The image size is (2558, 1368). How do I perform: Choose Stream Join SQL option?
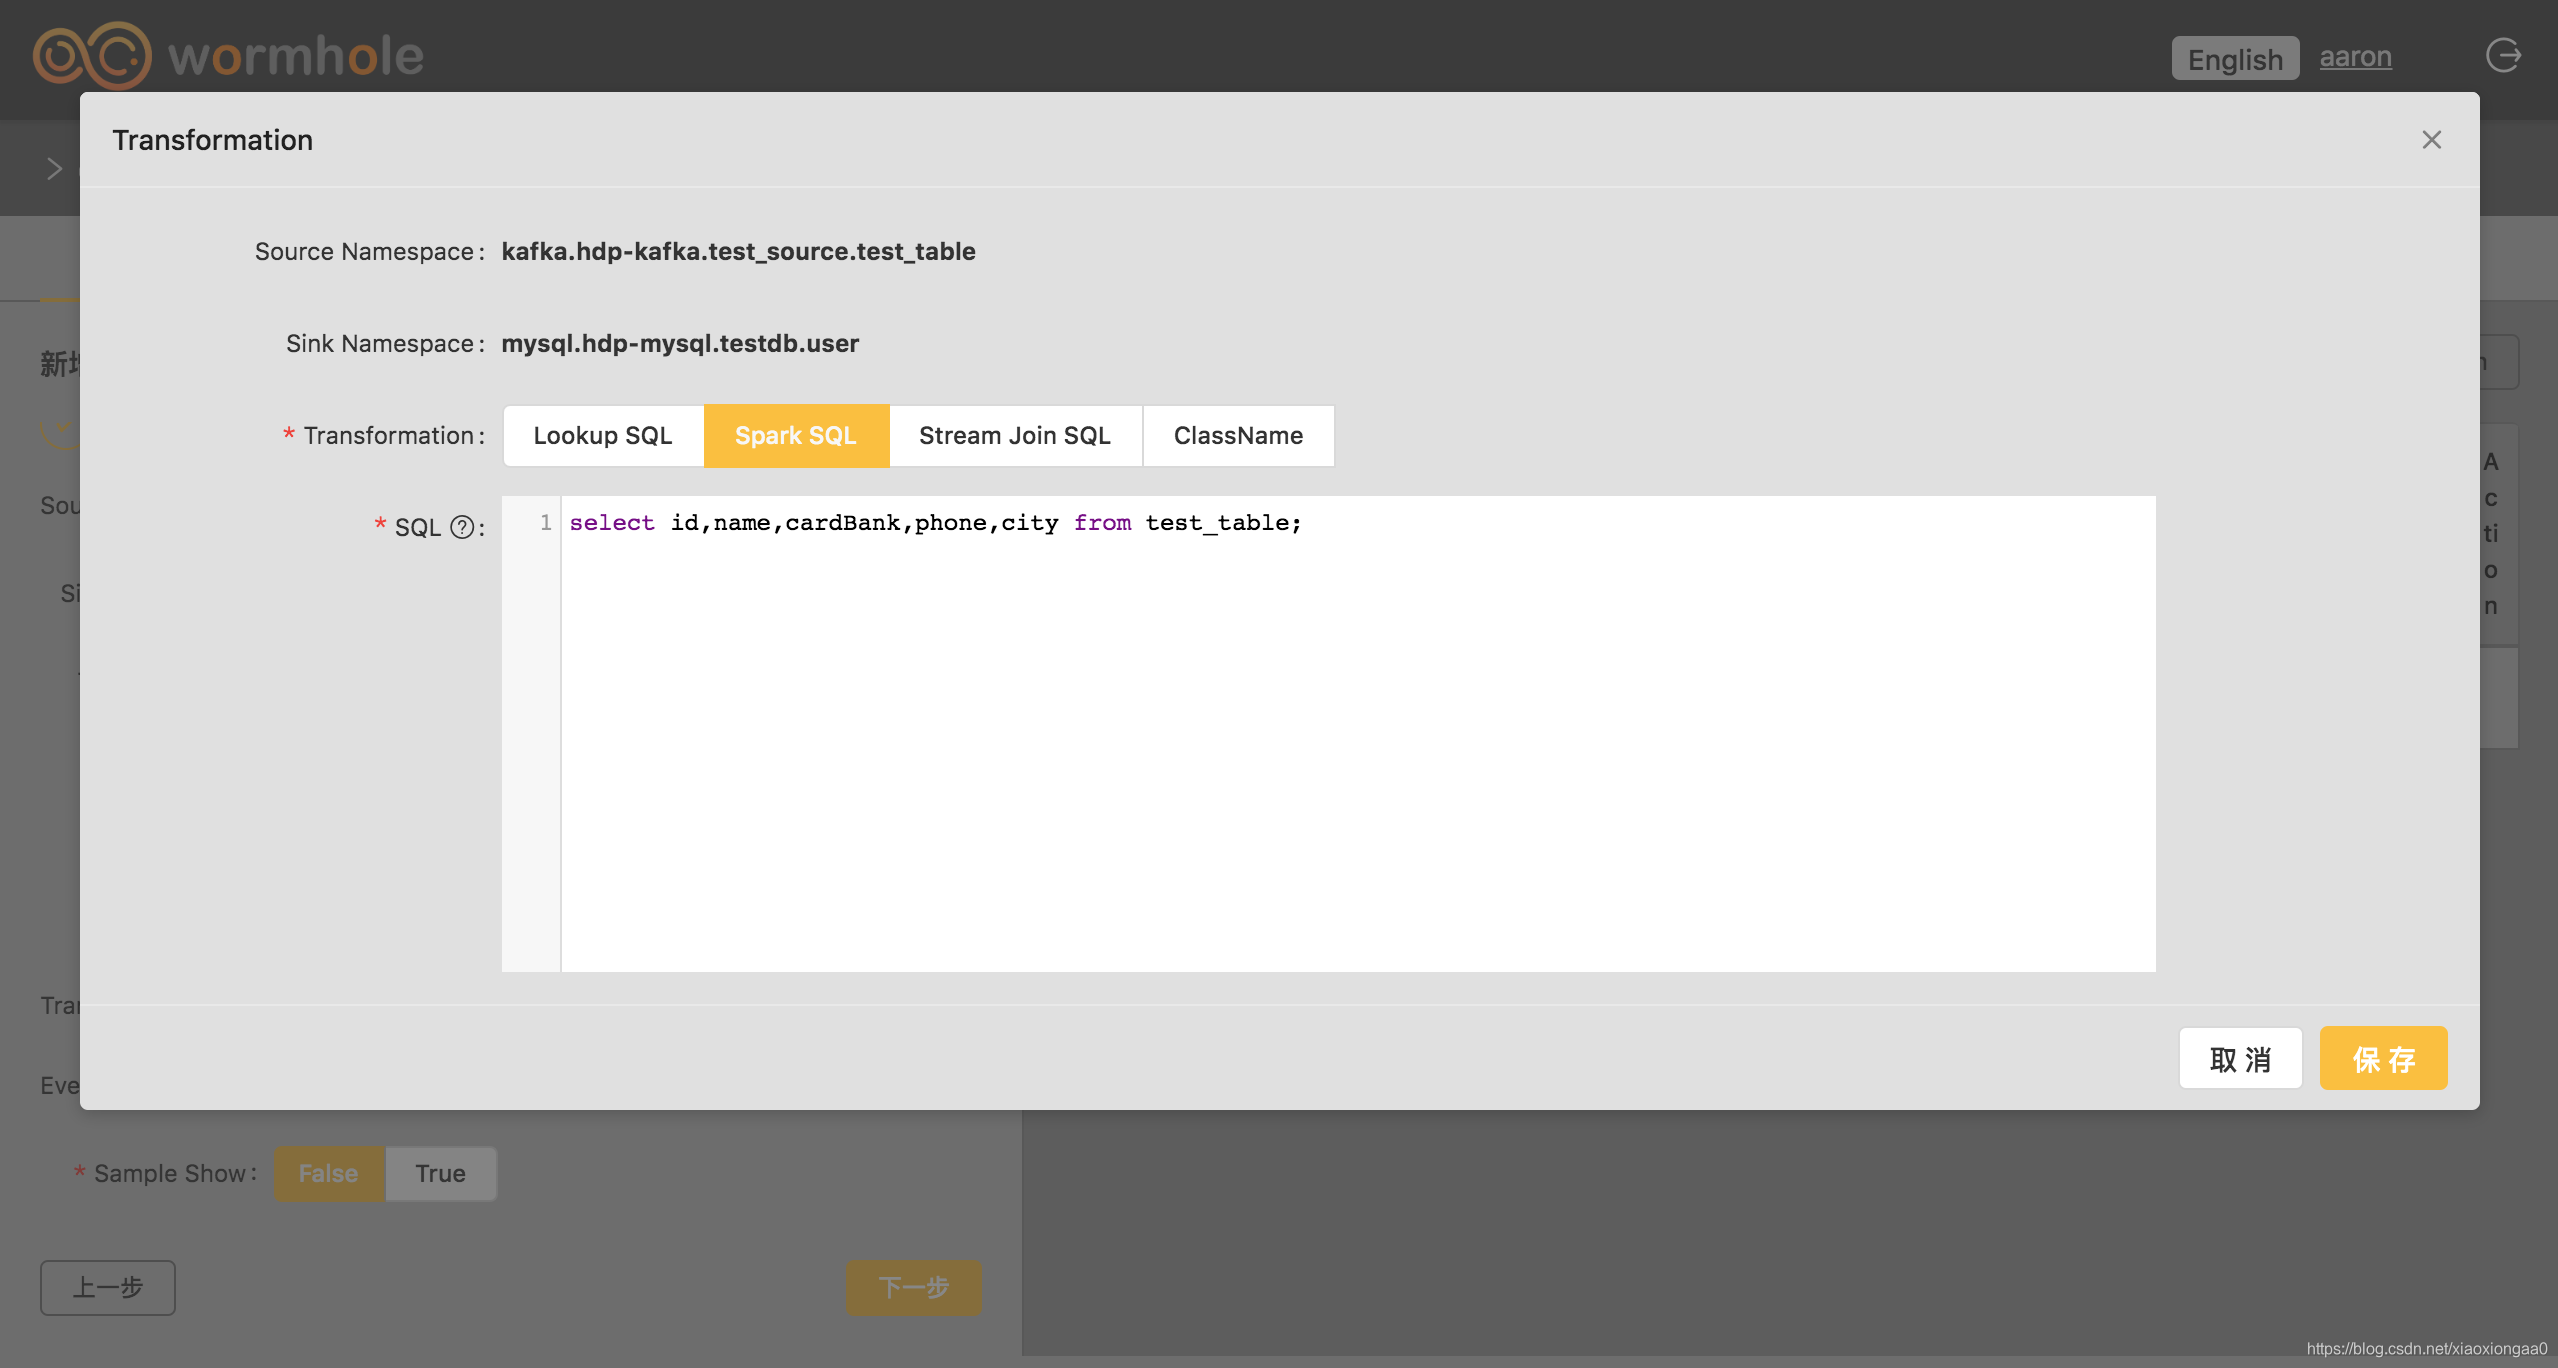[x=1015, y=436]
